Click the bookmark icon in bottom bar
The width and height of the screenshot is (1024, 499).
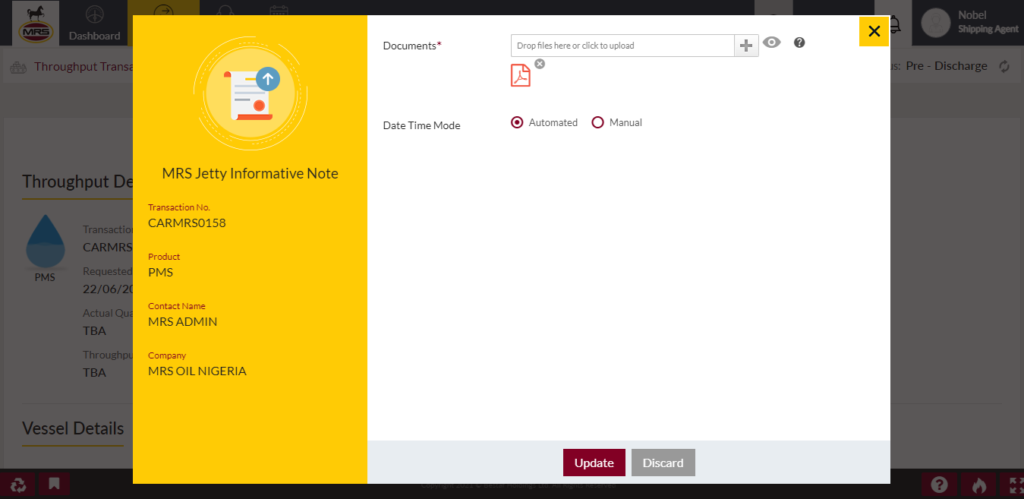pos(54,485)
